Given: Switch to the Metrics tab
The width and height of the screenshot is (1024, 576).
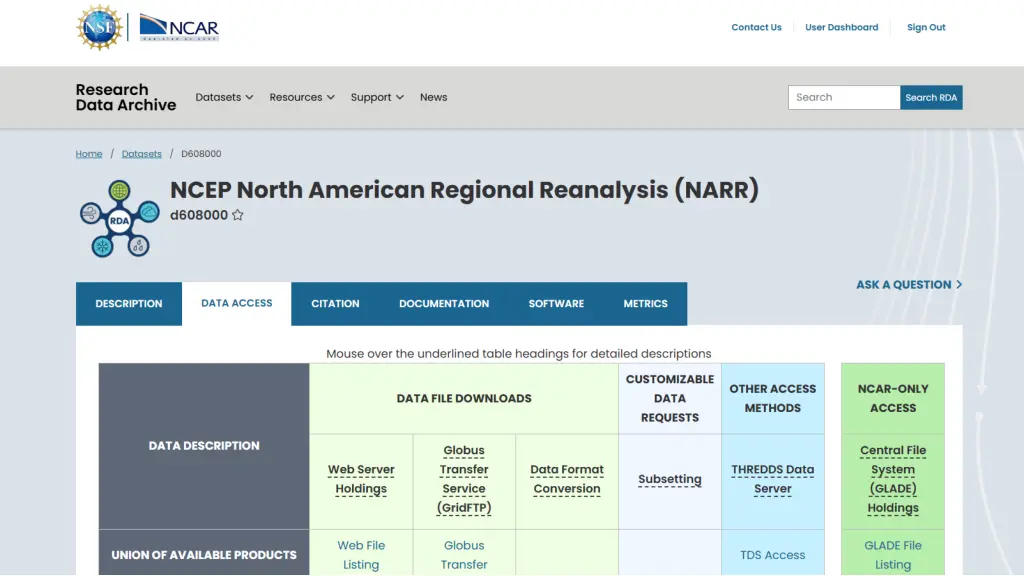Looking at the screenshot, I should click(645, 304).
